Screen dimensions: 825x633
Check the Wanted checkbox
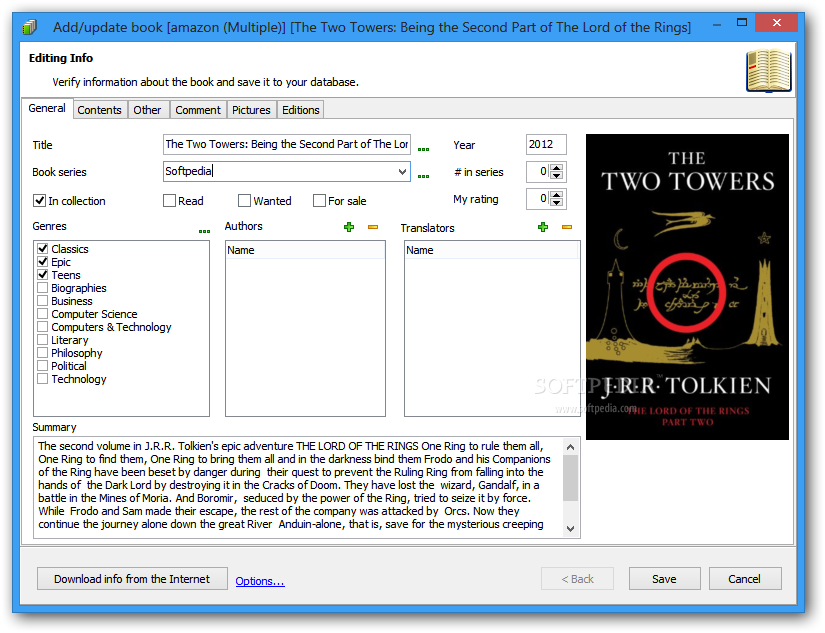pyautogui.click(x=244, y=200)
